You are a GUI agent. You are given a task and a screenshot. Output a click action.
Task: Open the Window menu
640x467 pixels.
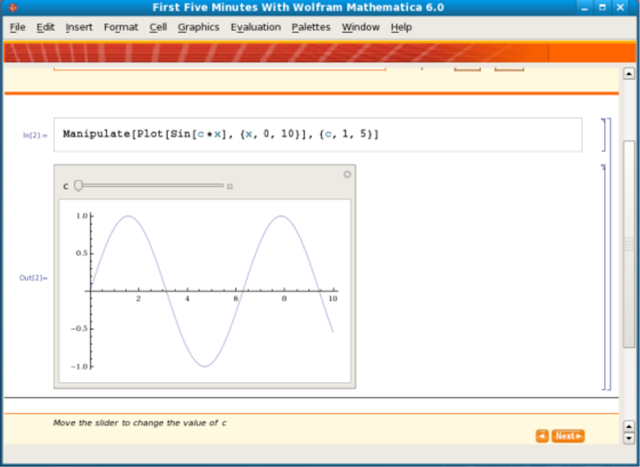pos(361,27)
